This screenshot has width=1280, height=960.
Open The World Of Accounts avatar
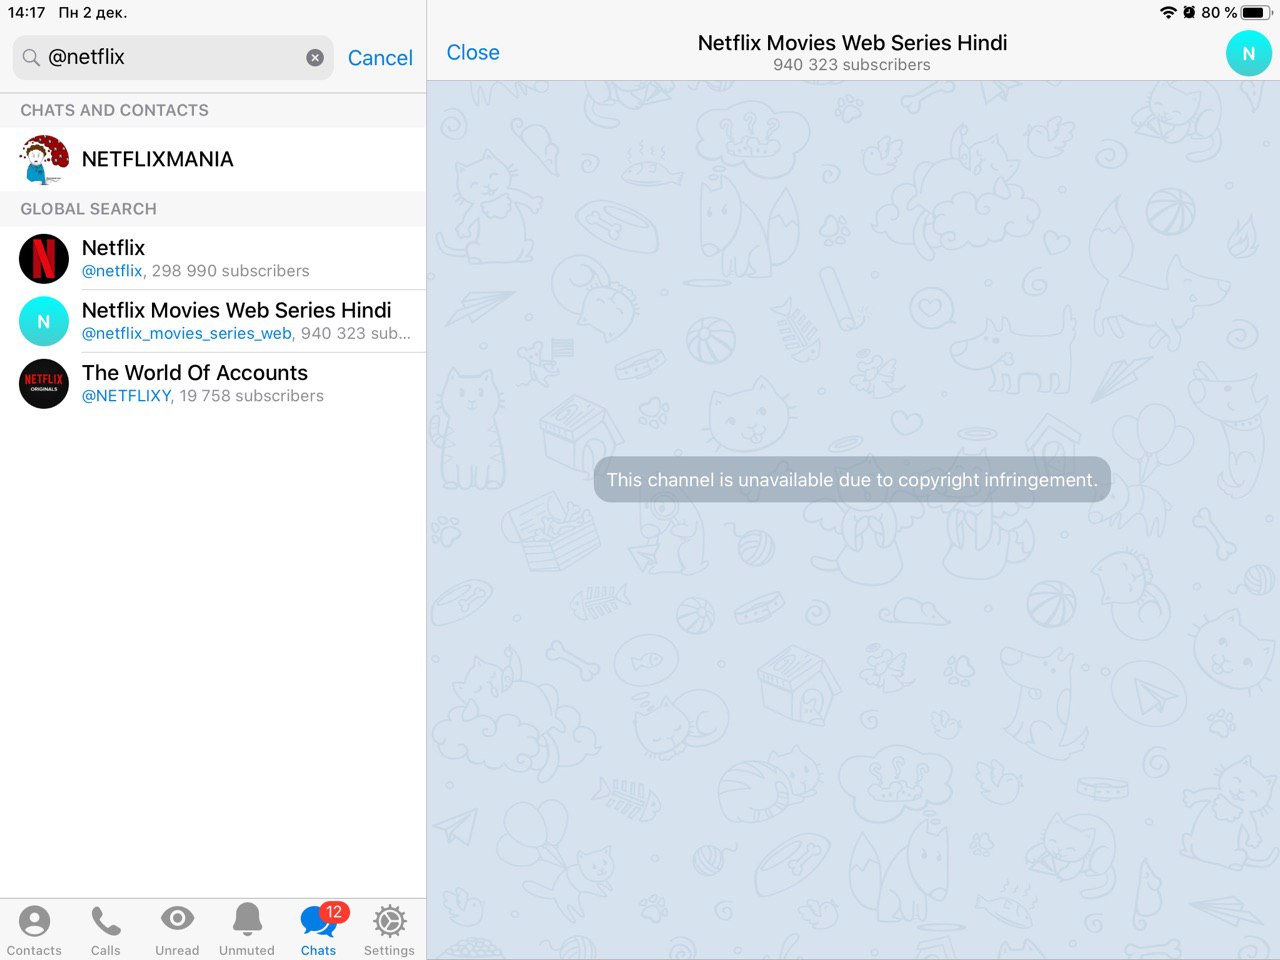44,384
